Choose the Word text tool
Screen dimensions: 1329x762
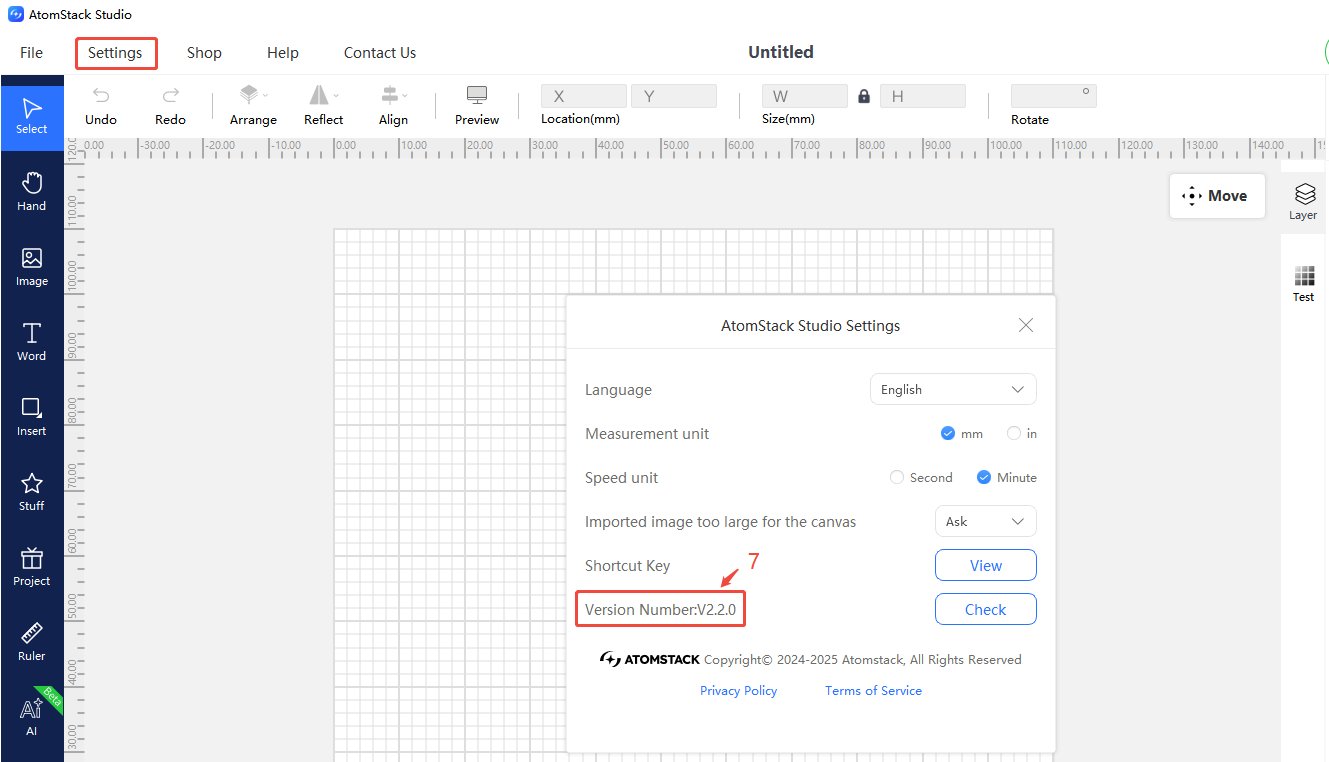[x=32, y=342]
